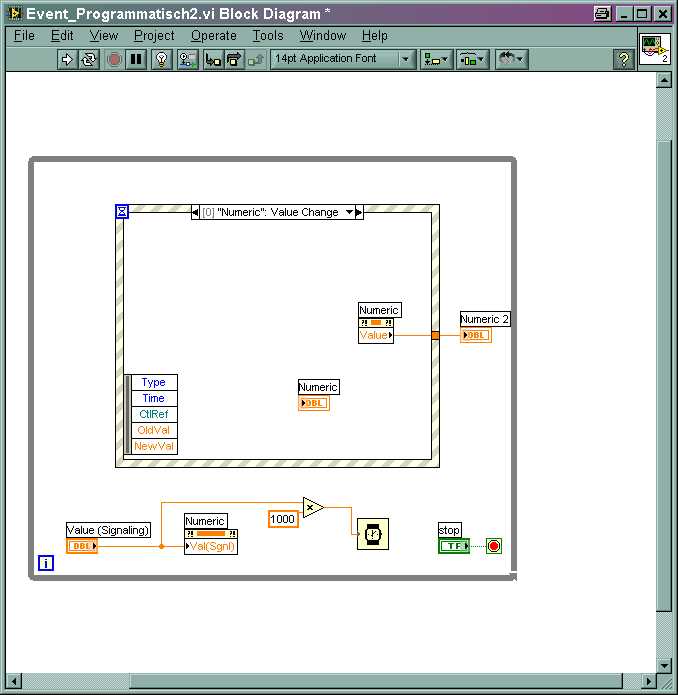Click the LabVIEW icon in title bar
The height and width of the screenshot is (695, 678).
pos(15,14)
